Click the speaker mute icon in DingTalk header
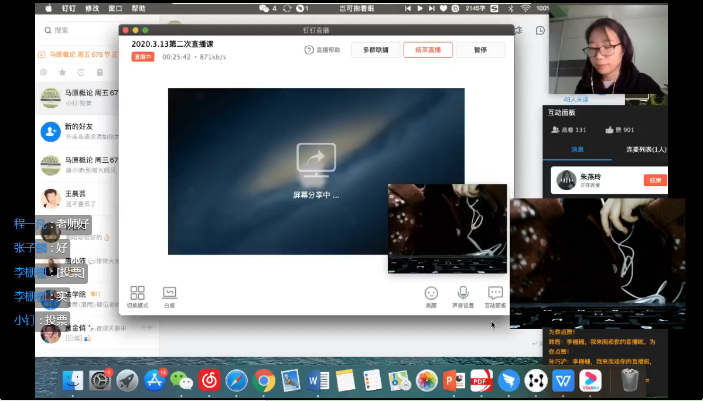The width and height of the screenshot is (703, 401). (518, 30)
